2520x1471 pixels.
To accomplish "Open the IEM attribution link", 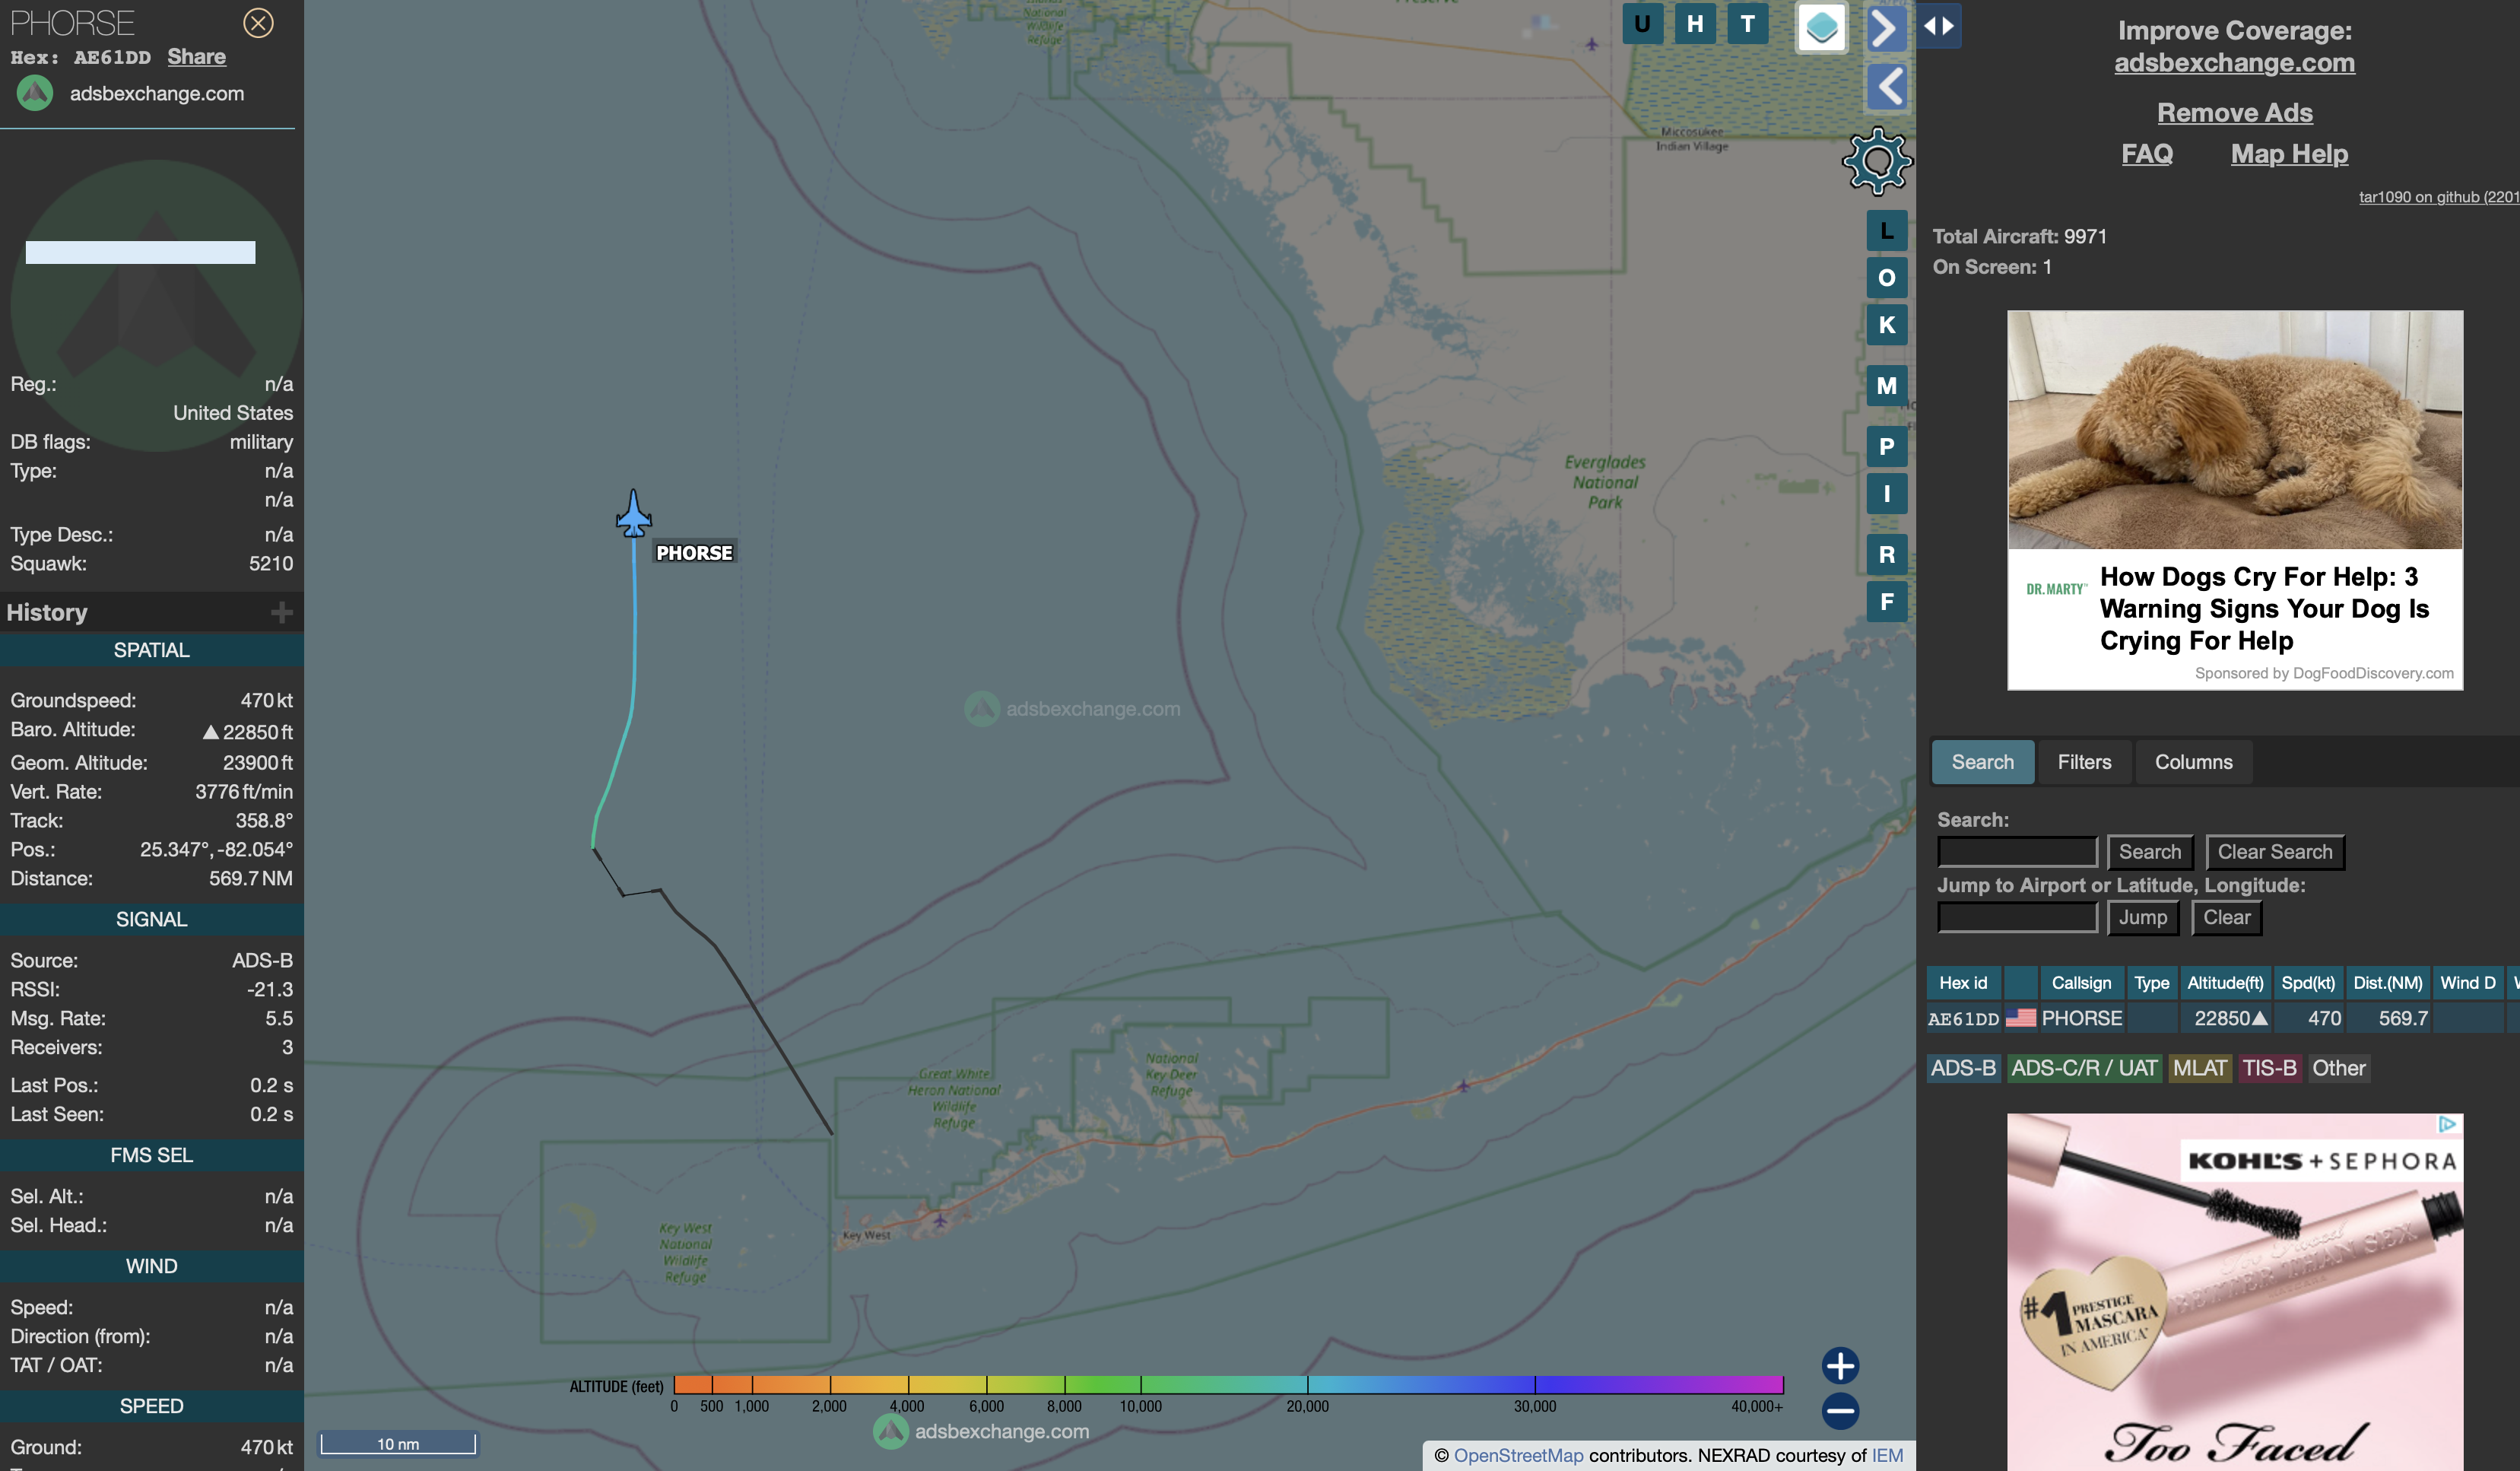I will [x=1887, y=1455].
